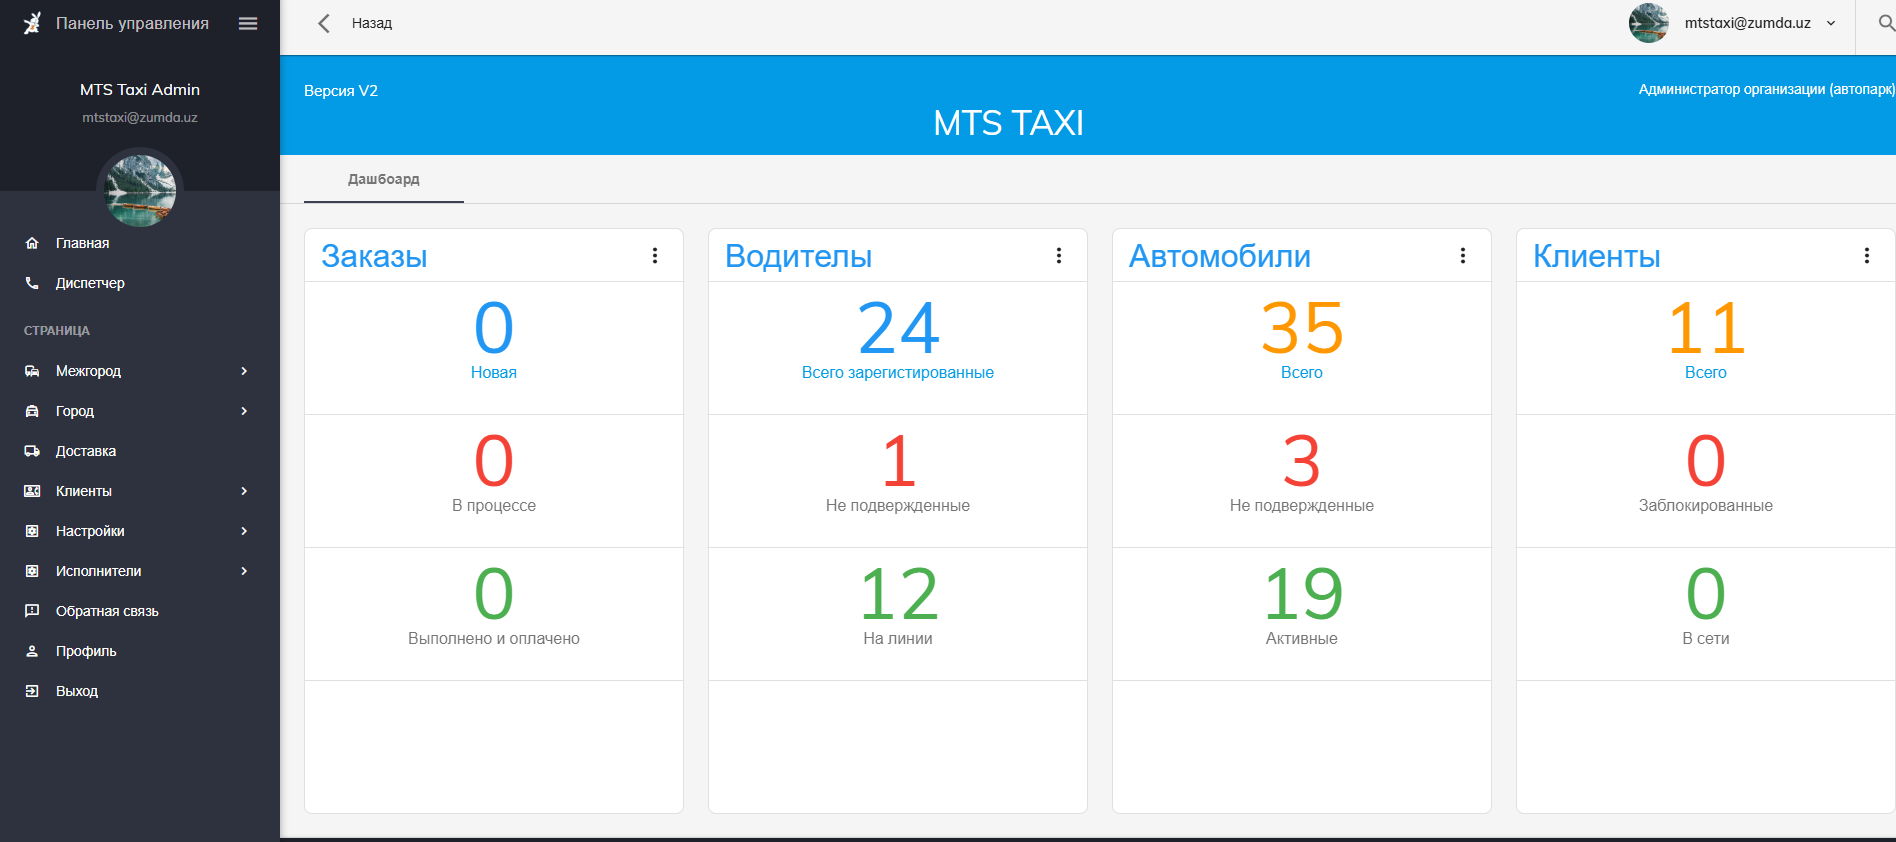1896x842 pixels.
Task: Click the search magnifier icon at top right
Action: (x=1885, y=23)
